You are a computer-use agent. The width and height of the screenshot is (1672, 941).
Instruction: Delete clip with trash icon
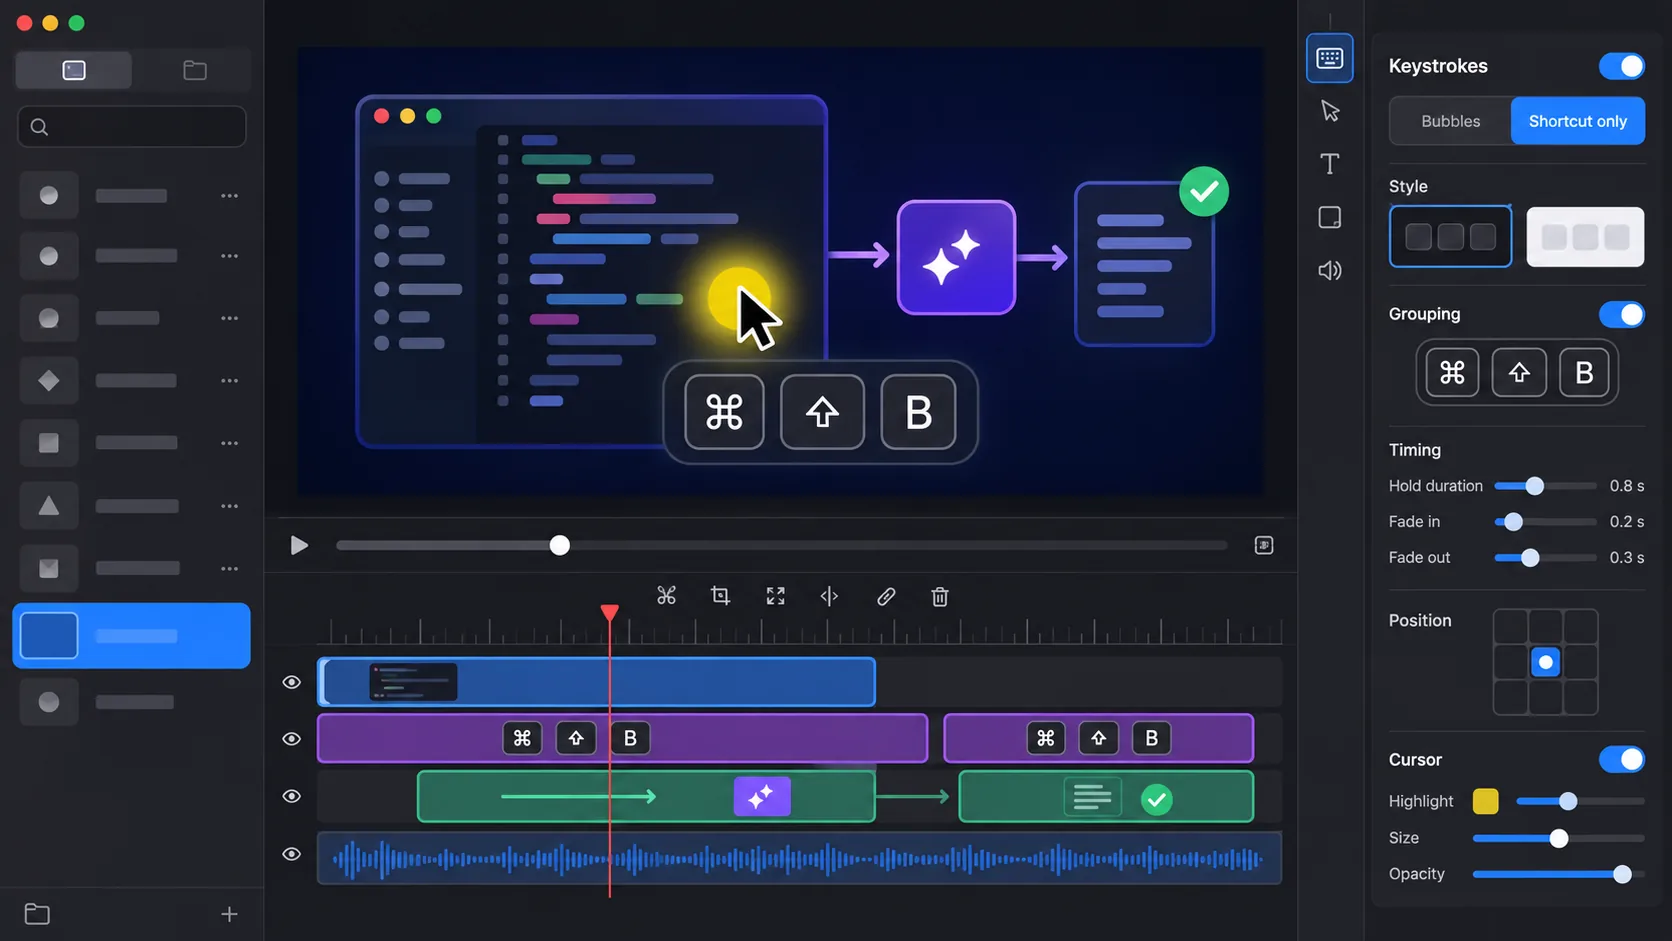(x=939, y=596)
